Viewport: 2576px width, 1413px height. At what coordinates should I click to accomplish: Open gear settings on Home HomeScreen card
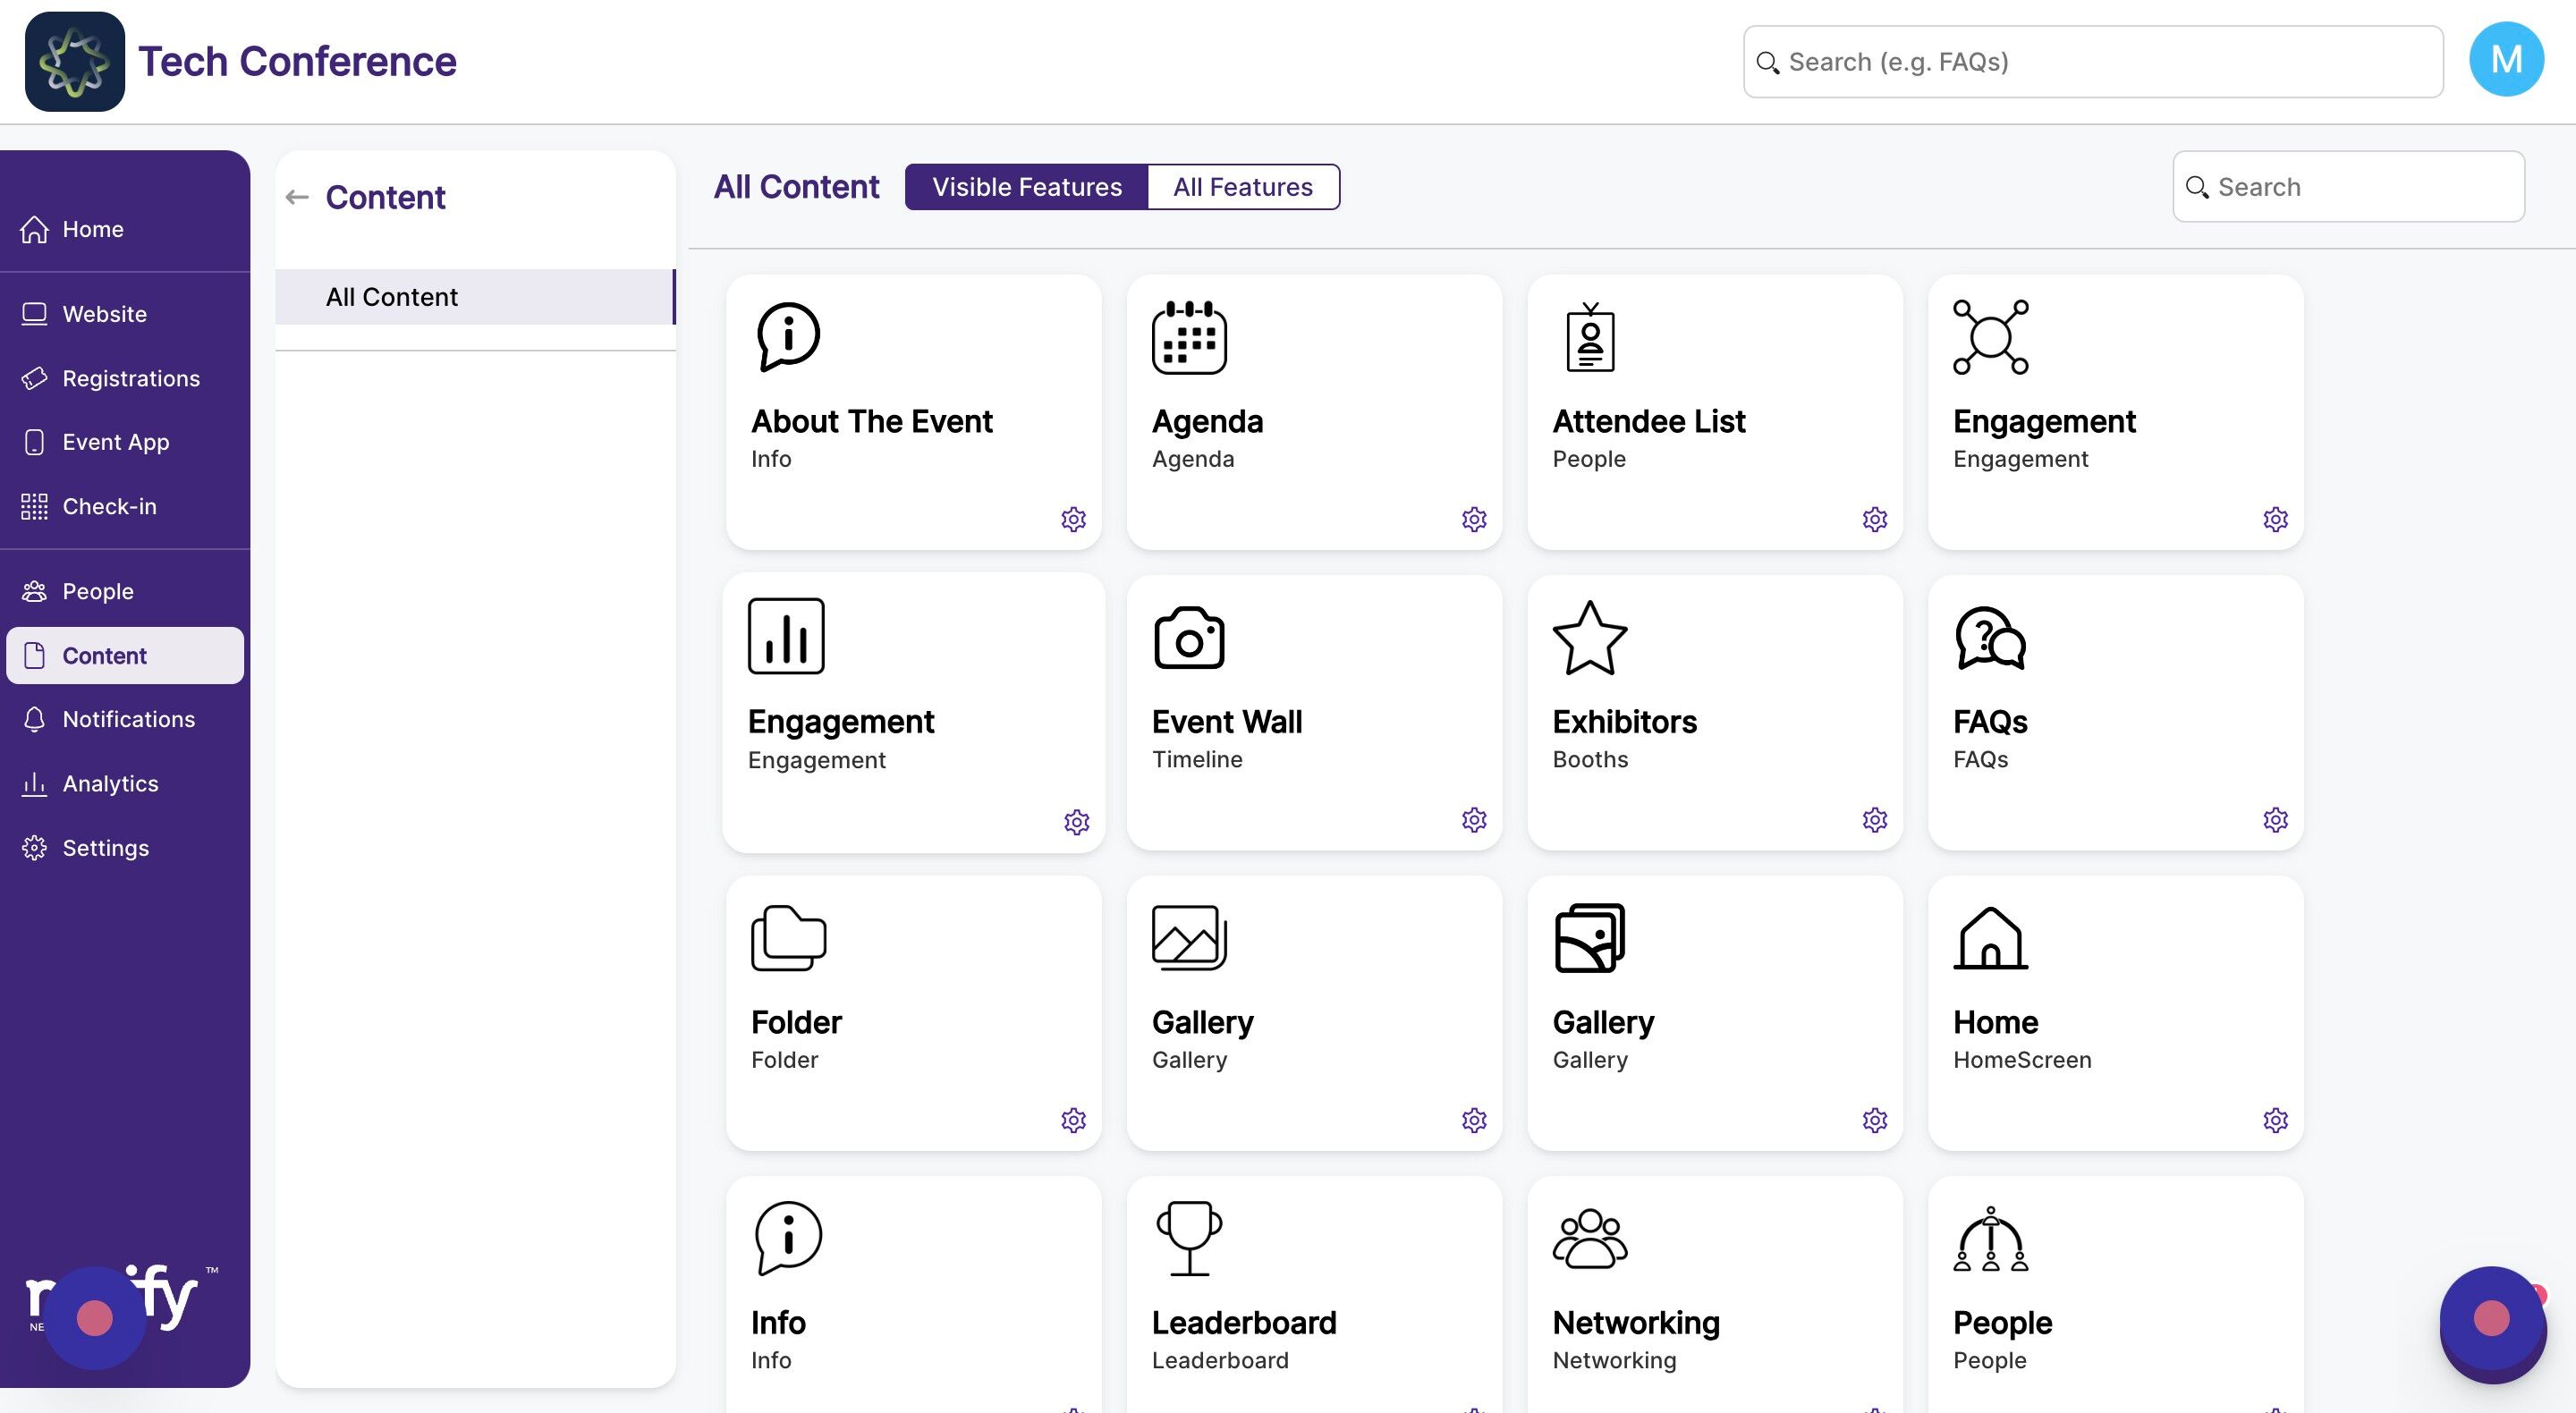click(2275, 1120)
